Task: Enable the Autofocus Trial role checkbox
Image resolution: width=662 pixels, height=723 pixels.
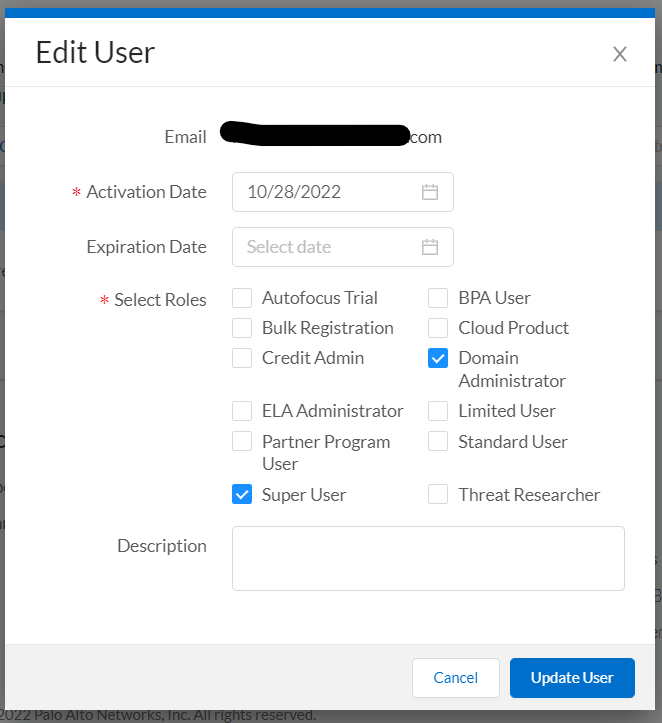Action: tap(242, 298)
